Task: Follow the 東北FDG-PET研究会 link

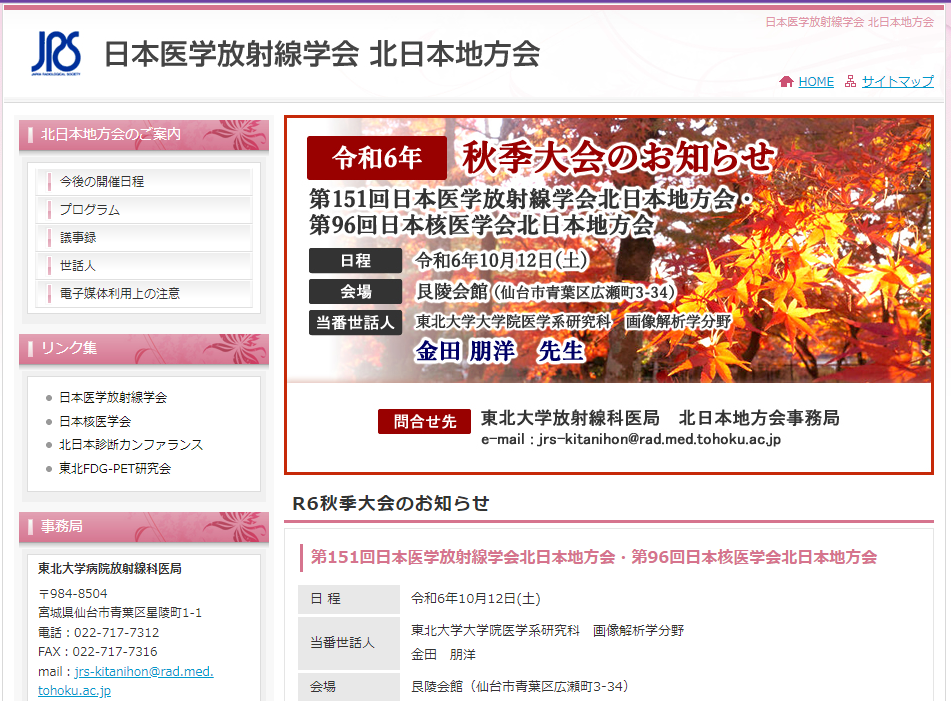Action: coord(115,468)
